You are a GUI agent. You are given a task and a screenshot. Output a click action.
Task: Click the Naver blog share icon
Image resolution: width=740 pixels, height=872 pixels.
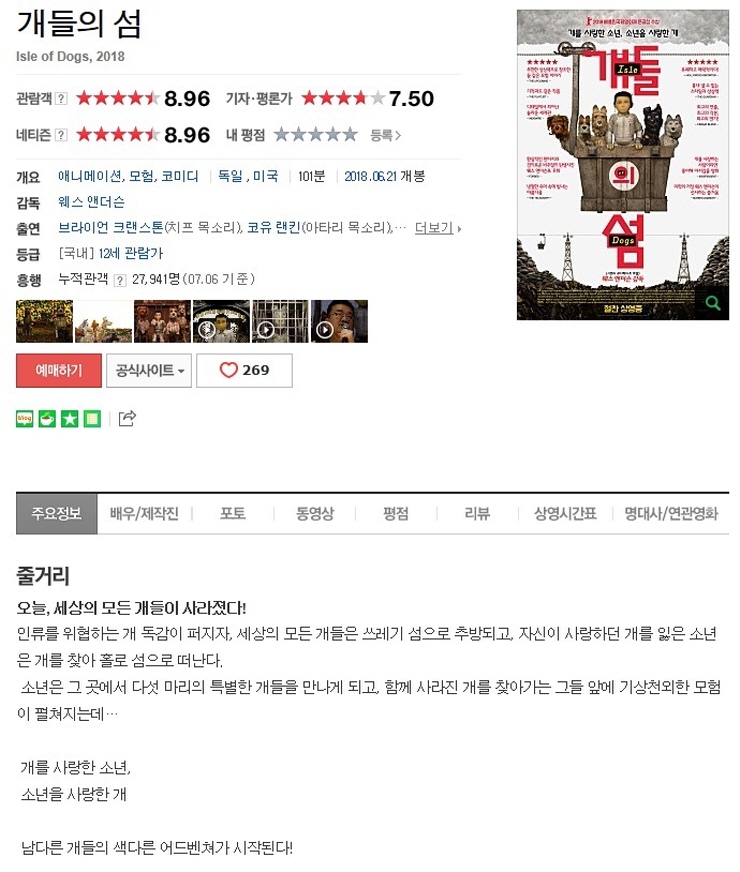point(24,418)
